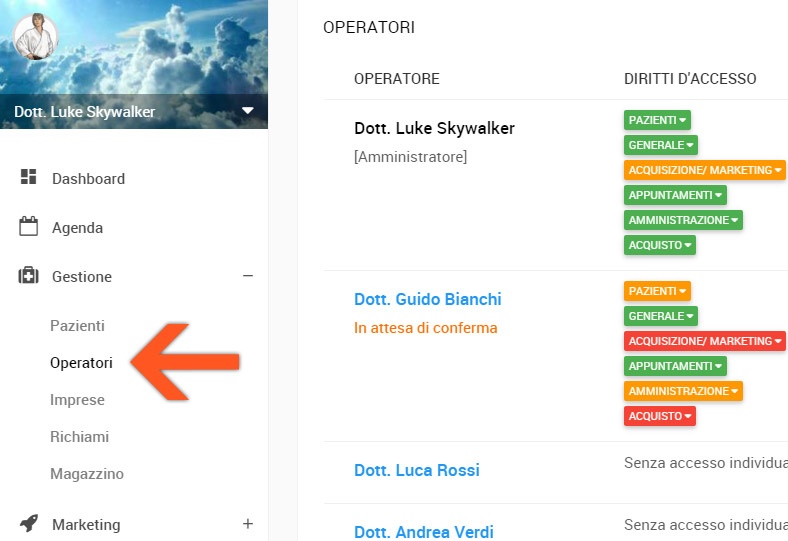Open Dott. Luca Rossi operator link

pyautogui.click(x=416, y=470)
